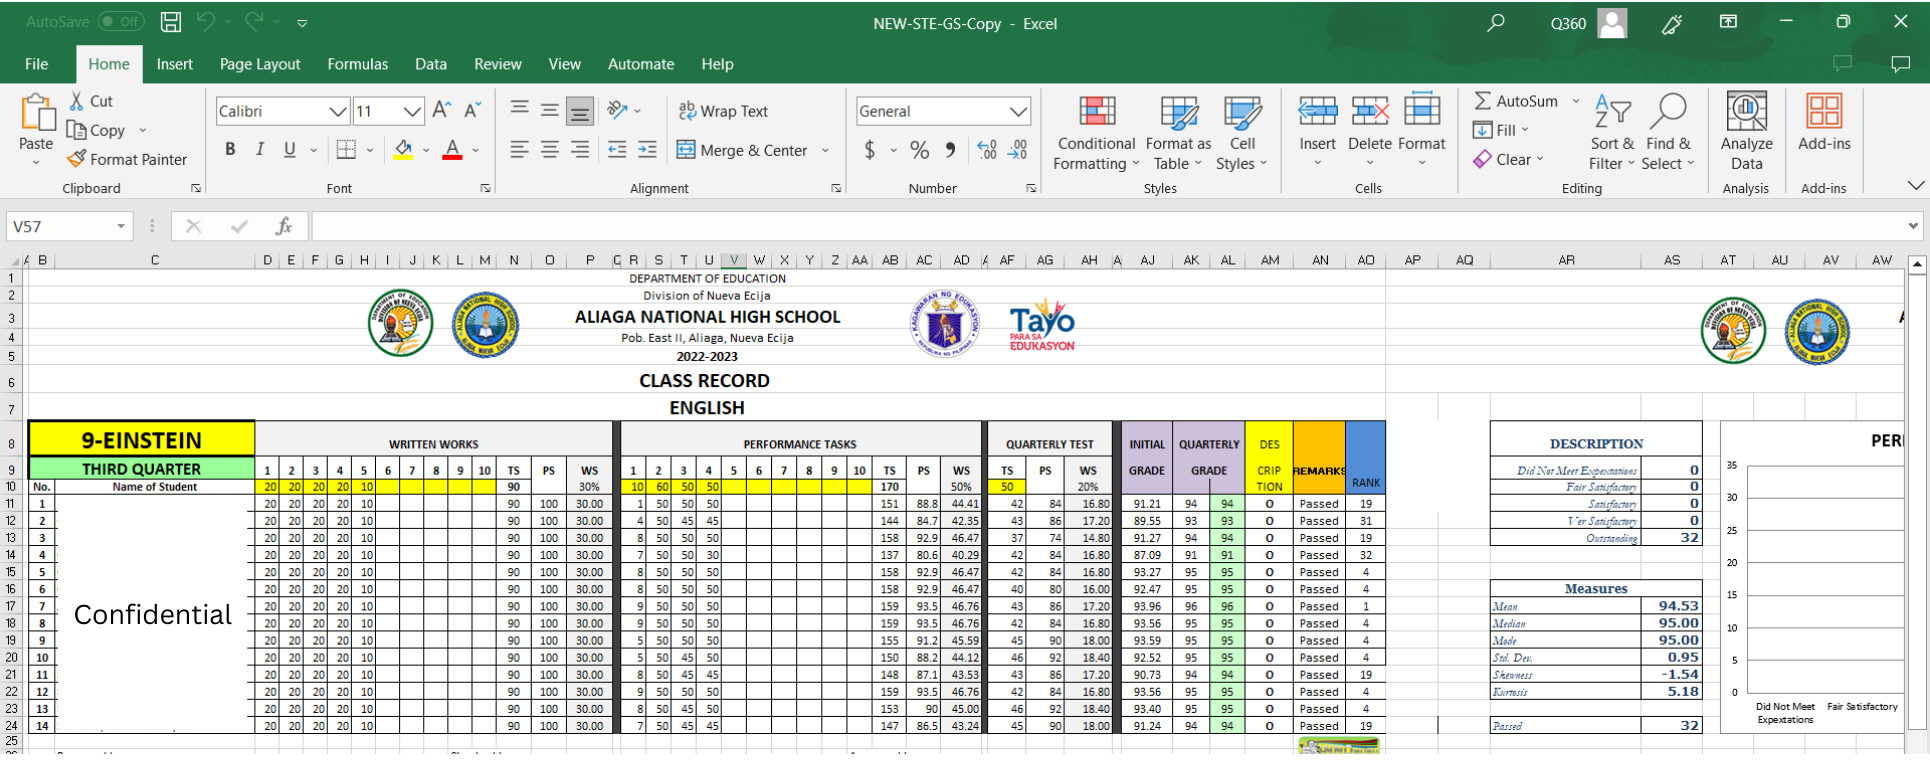Increase font size with large A icon
The image size is (1930, 765).
[x=442, y=110]
